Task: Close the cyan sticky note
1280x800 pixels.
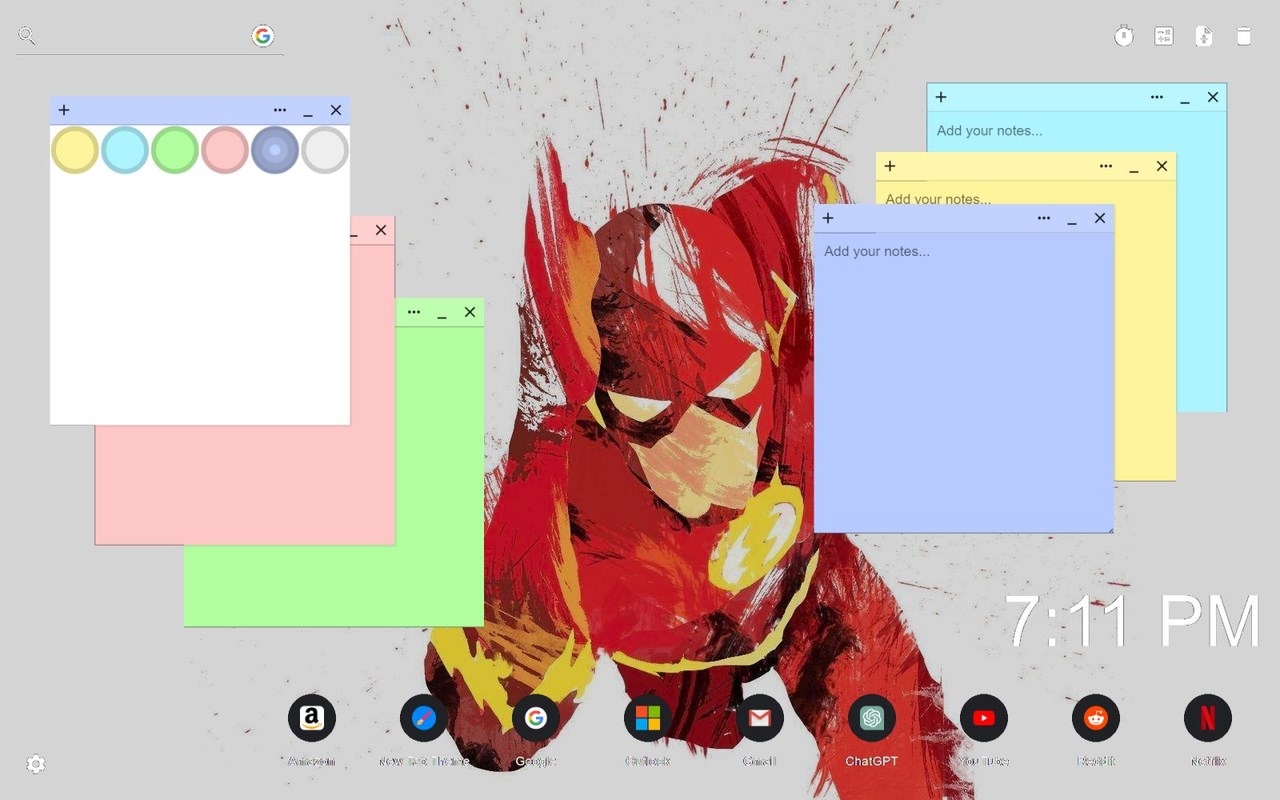Action: [x=1213, y=97]
